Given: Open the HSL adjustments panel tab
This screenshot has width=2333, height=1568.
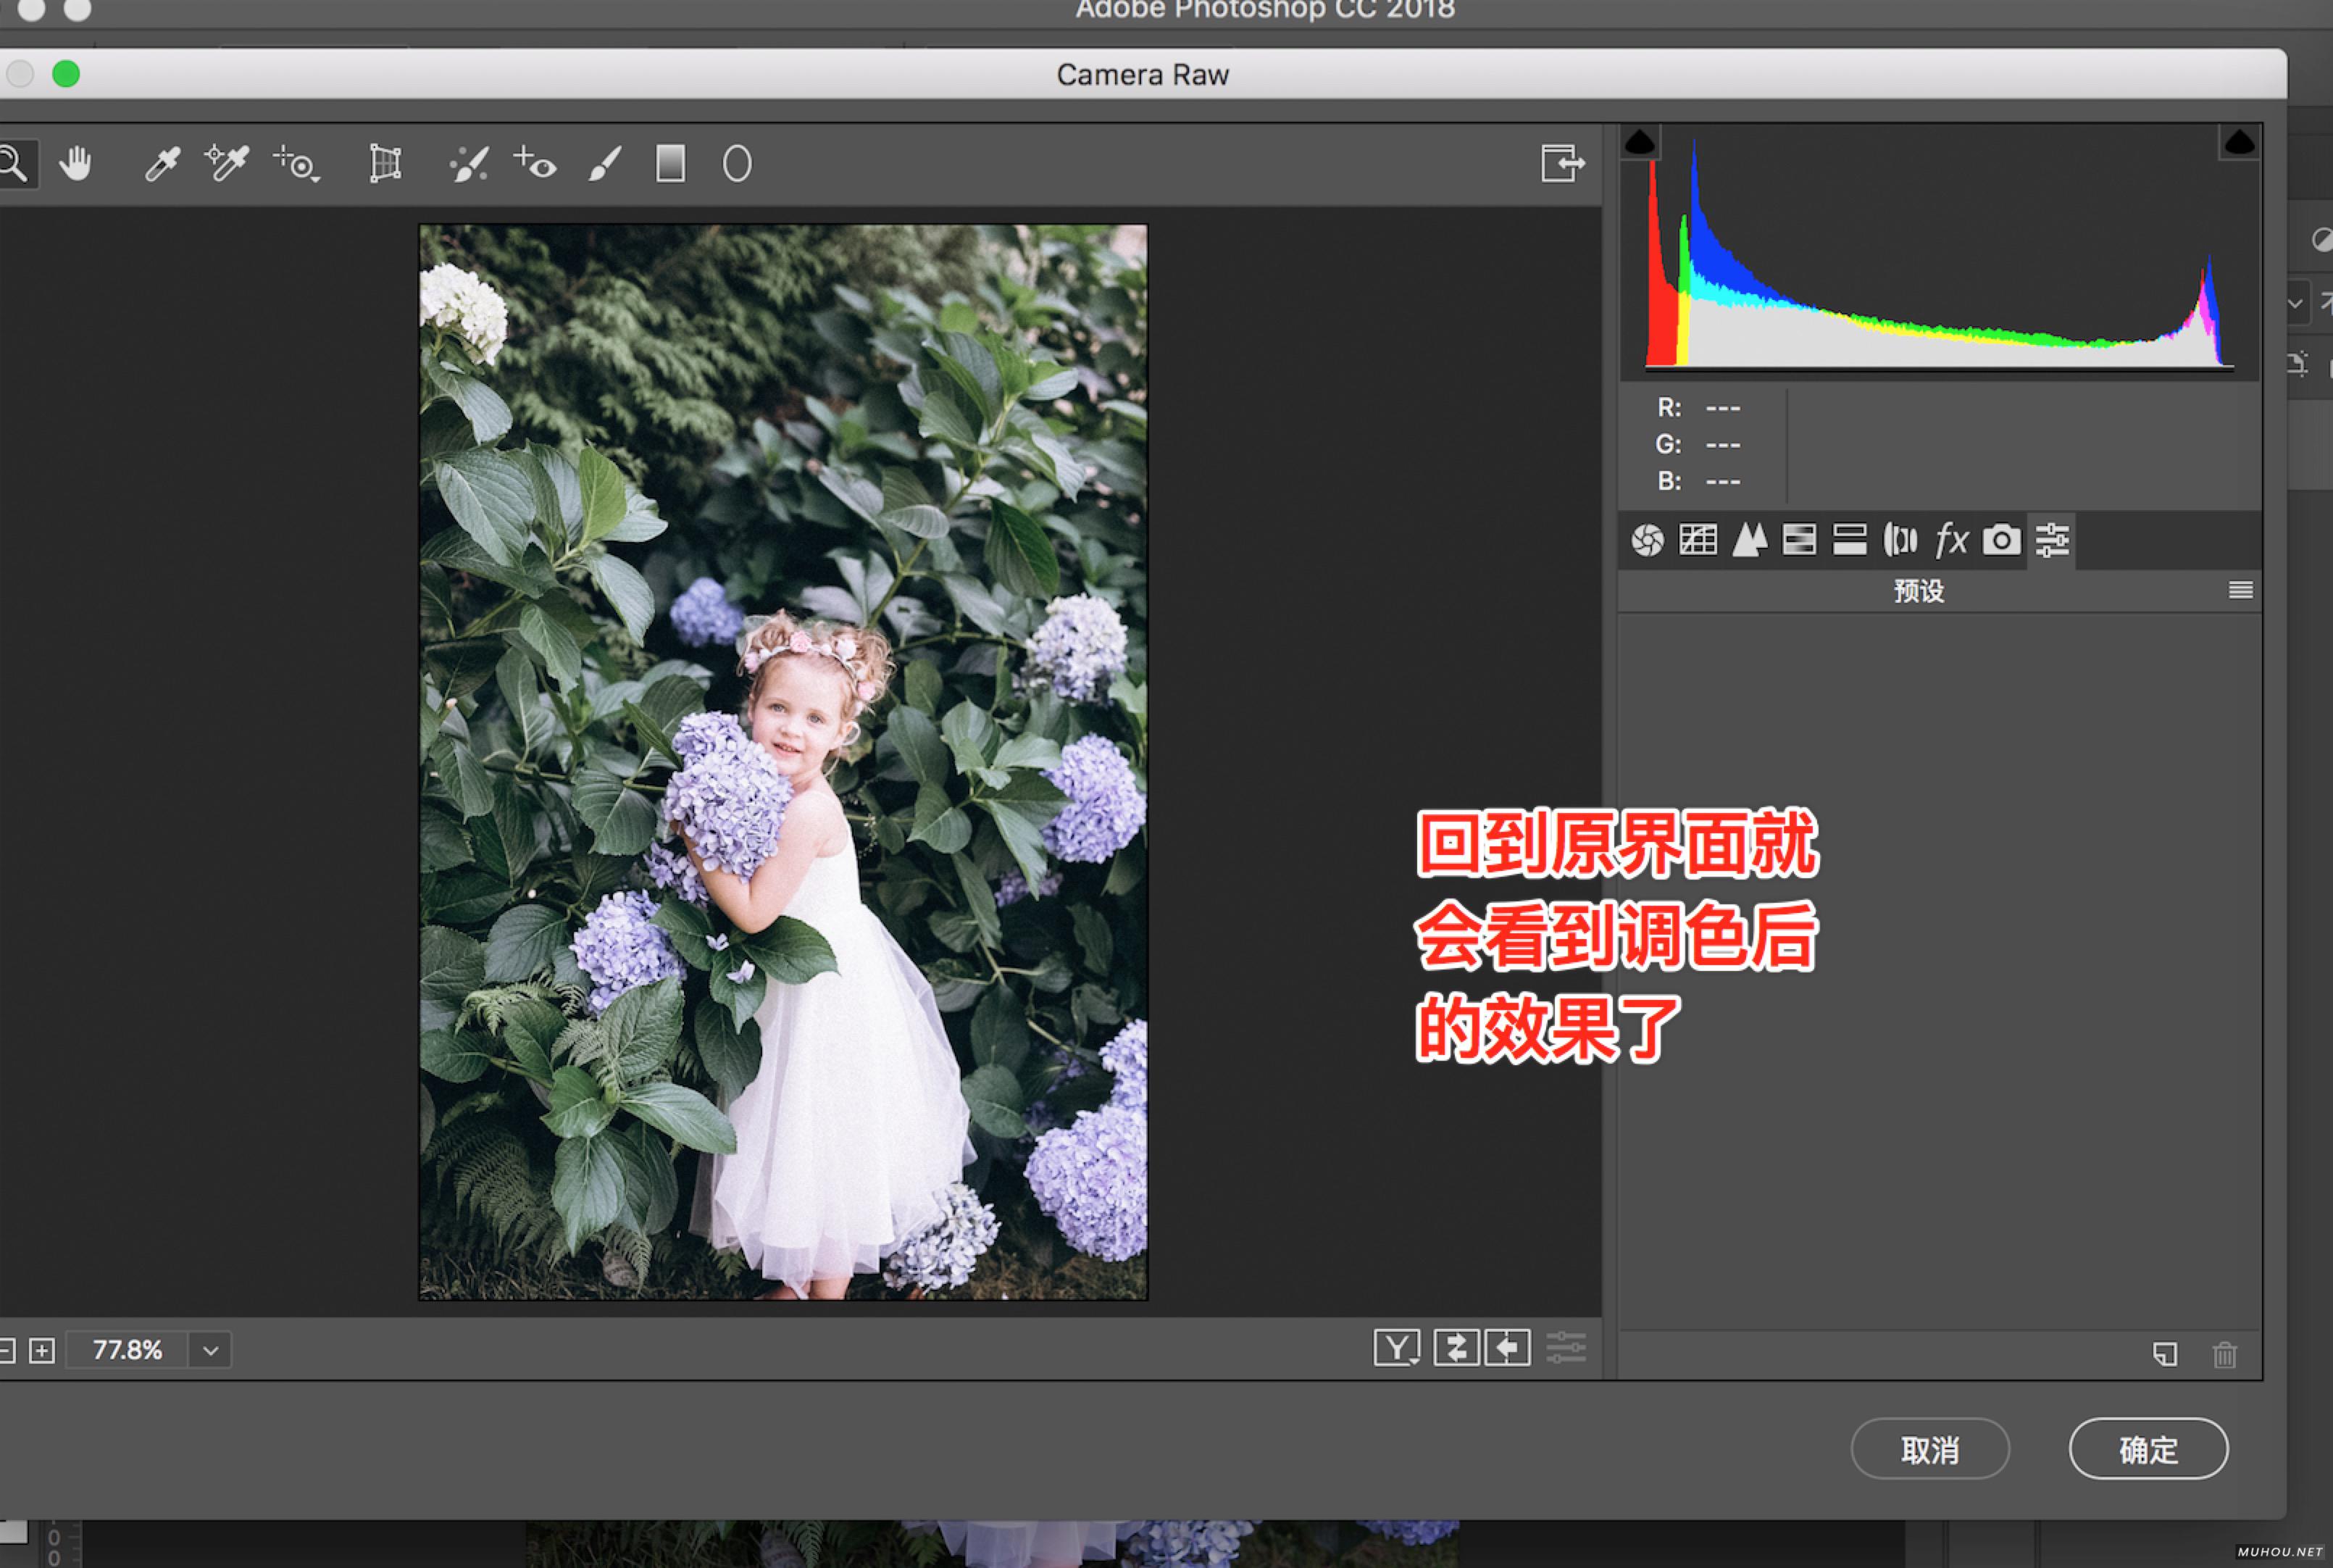Looking at the screenshot, I should coord(1799,540).
